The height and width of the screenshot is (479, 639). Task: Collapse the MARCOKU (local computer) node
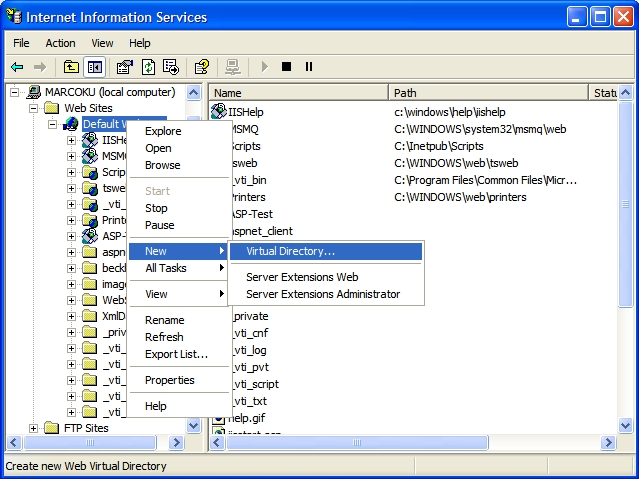point(14,93)
